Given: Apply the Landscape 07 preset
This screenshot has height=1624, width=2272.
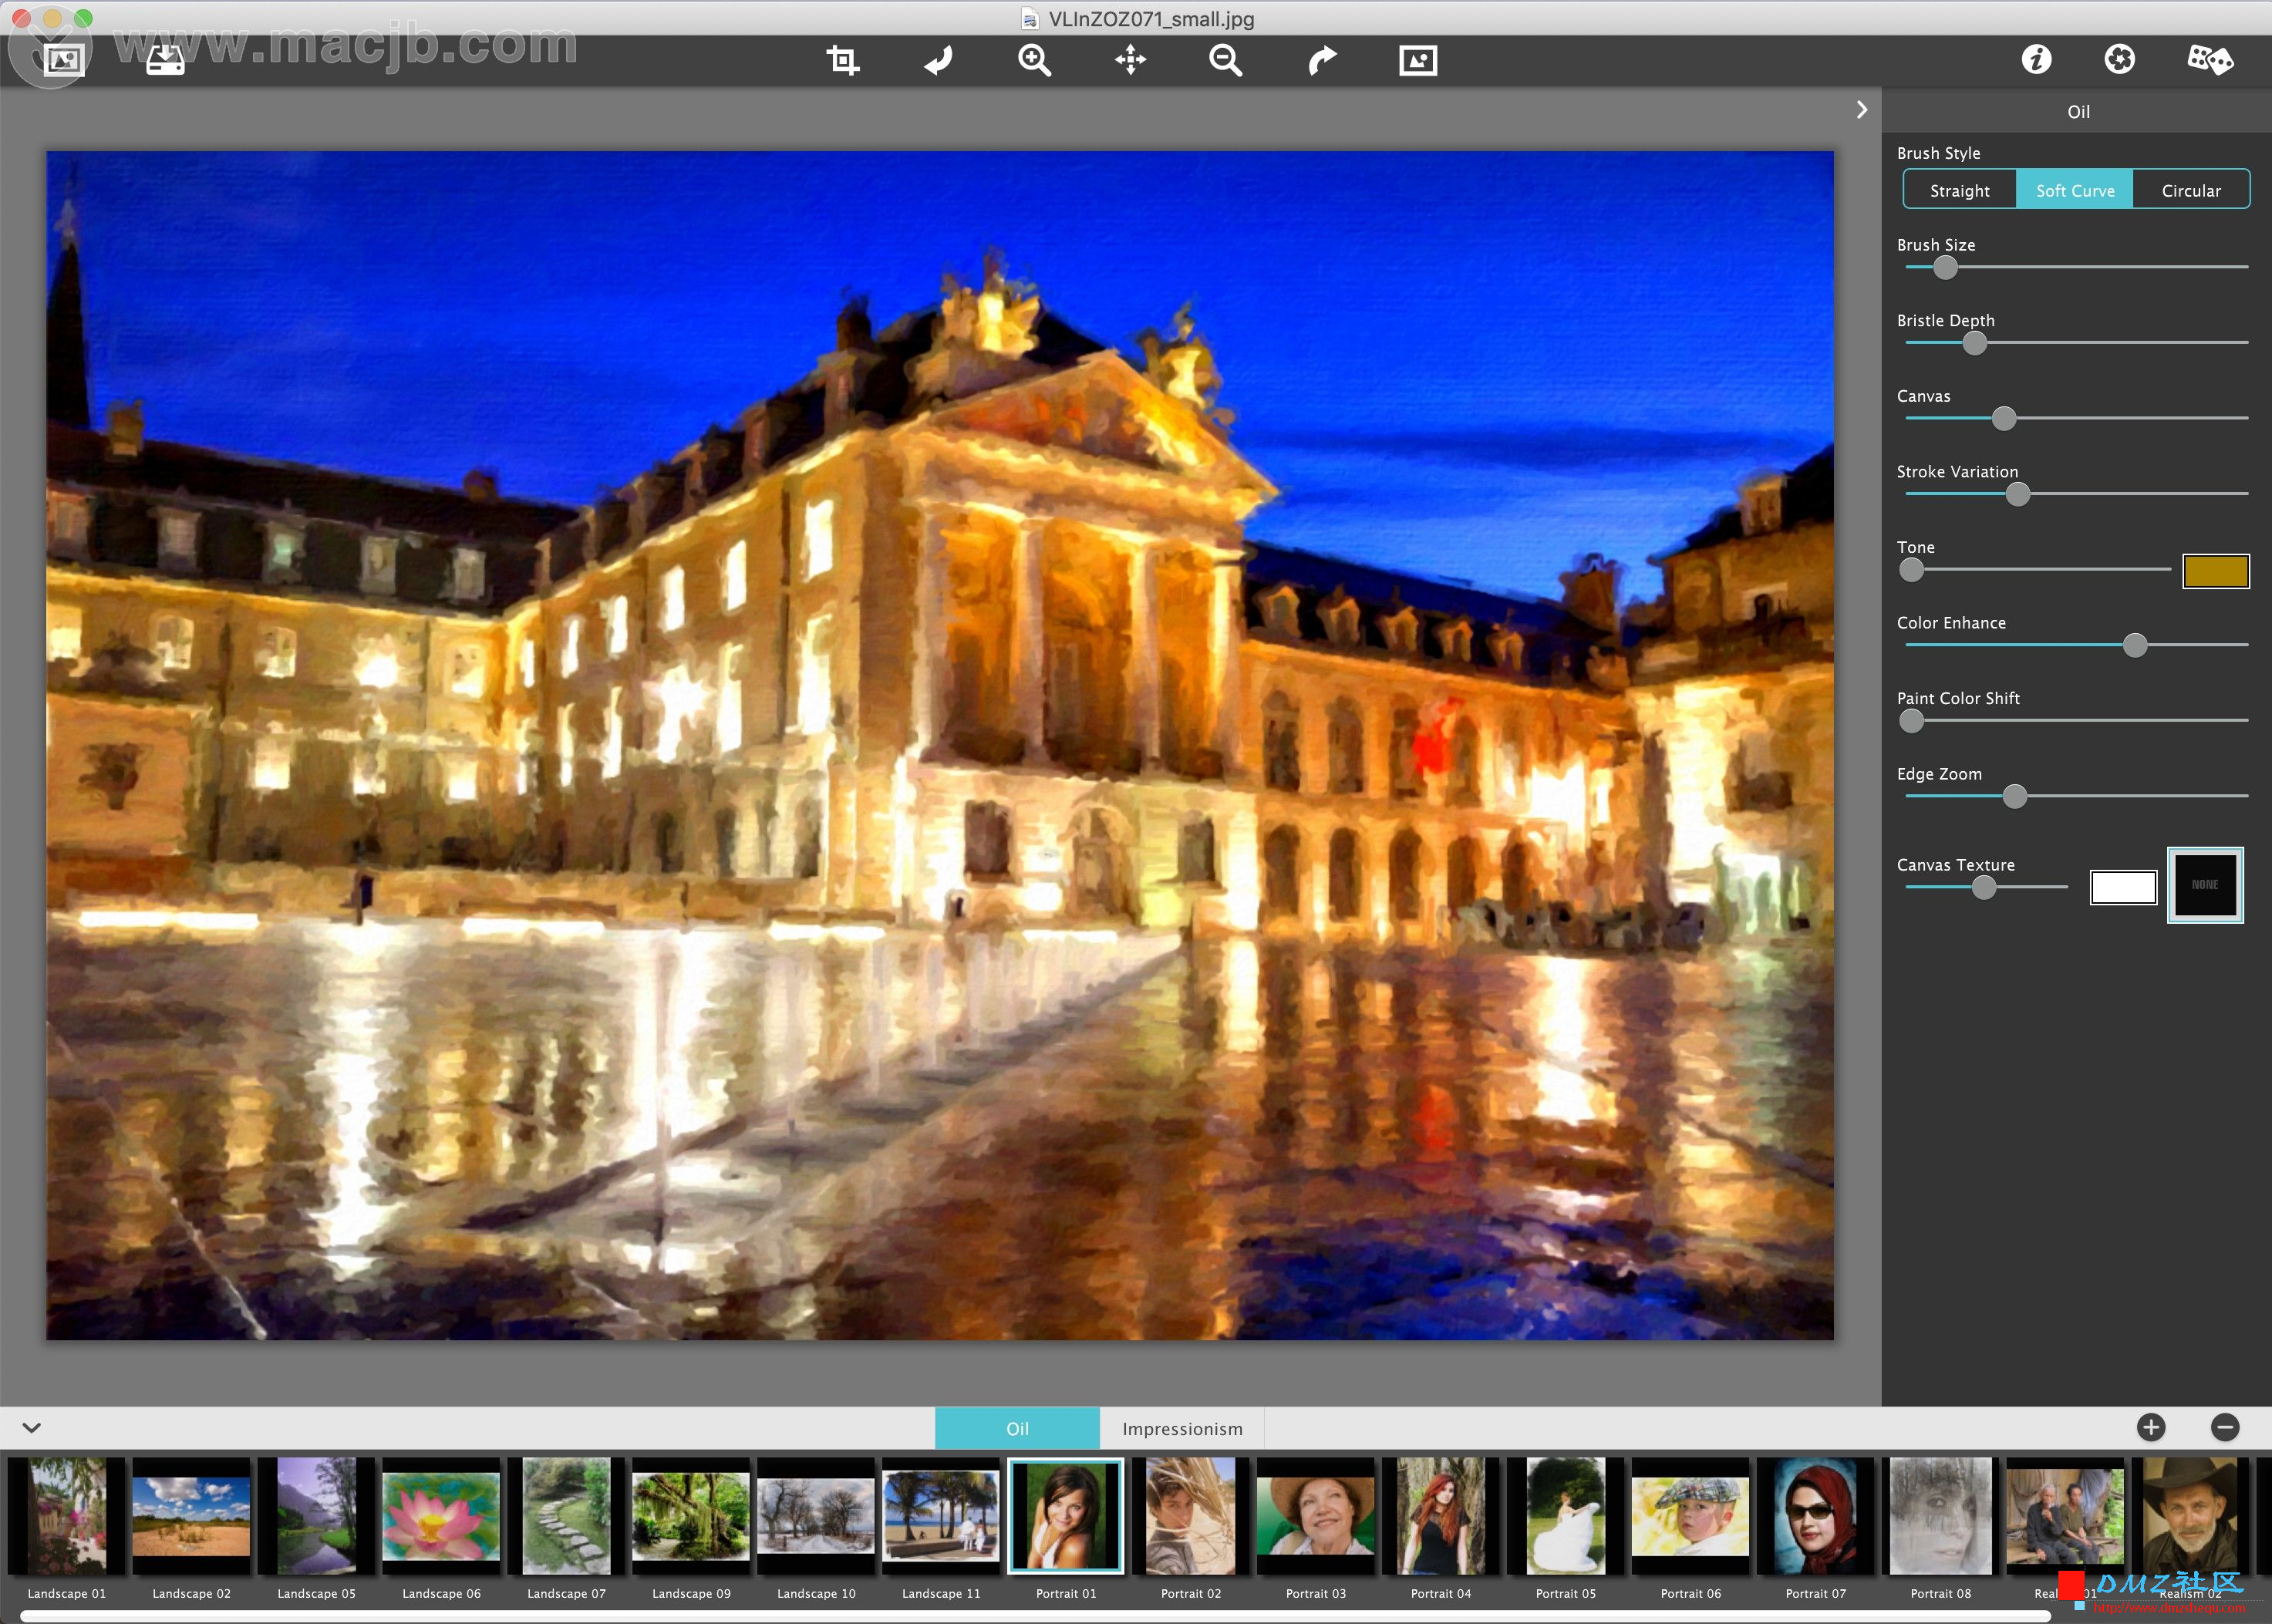Looking at the screenshot, I should pyautogui.click(x=566, y=1516).
